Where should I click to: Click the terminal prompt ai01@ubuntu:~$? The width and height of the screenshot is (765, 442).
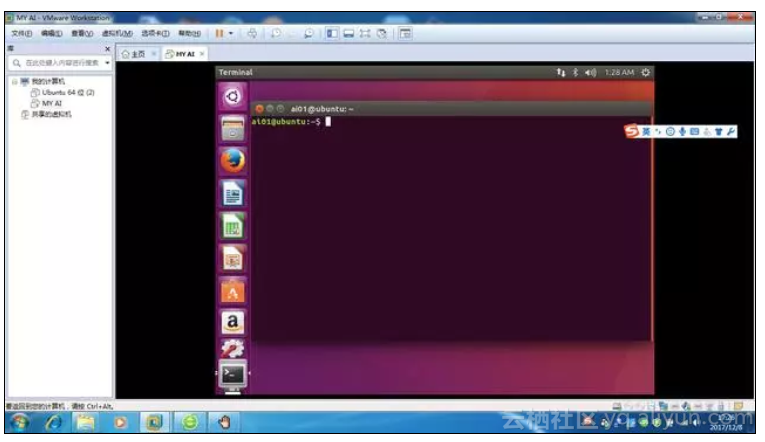click(x=286, y=121)
